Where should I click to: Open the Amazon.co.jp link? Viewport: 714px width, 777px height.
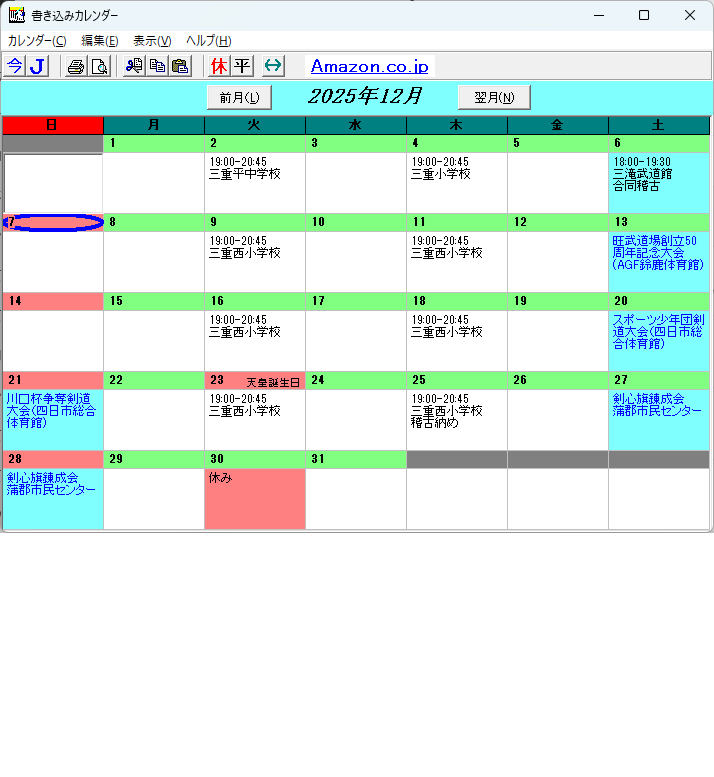click(x=369, y=66)
